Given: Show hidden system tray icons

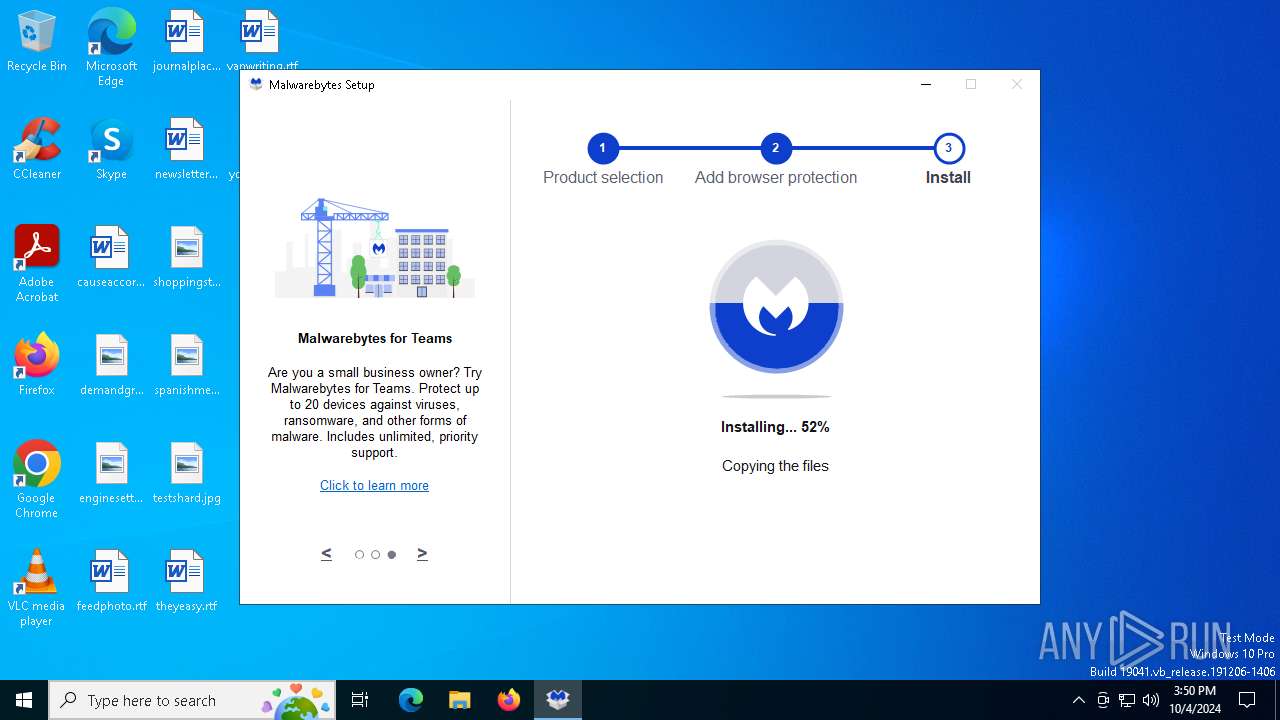Looking at the screenshot, I should (1078, 700).
